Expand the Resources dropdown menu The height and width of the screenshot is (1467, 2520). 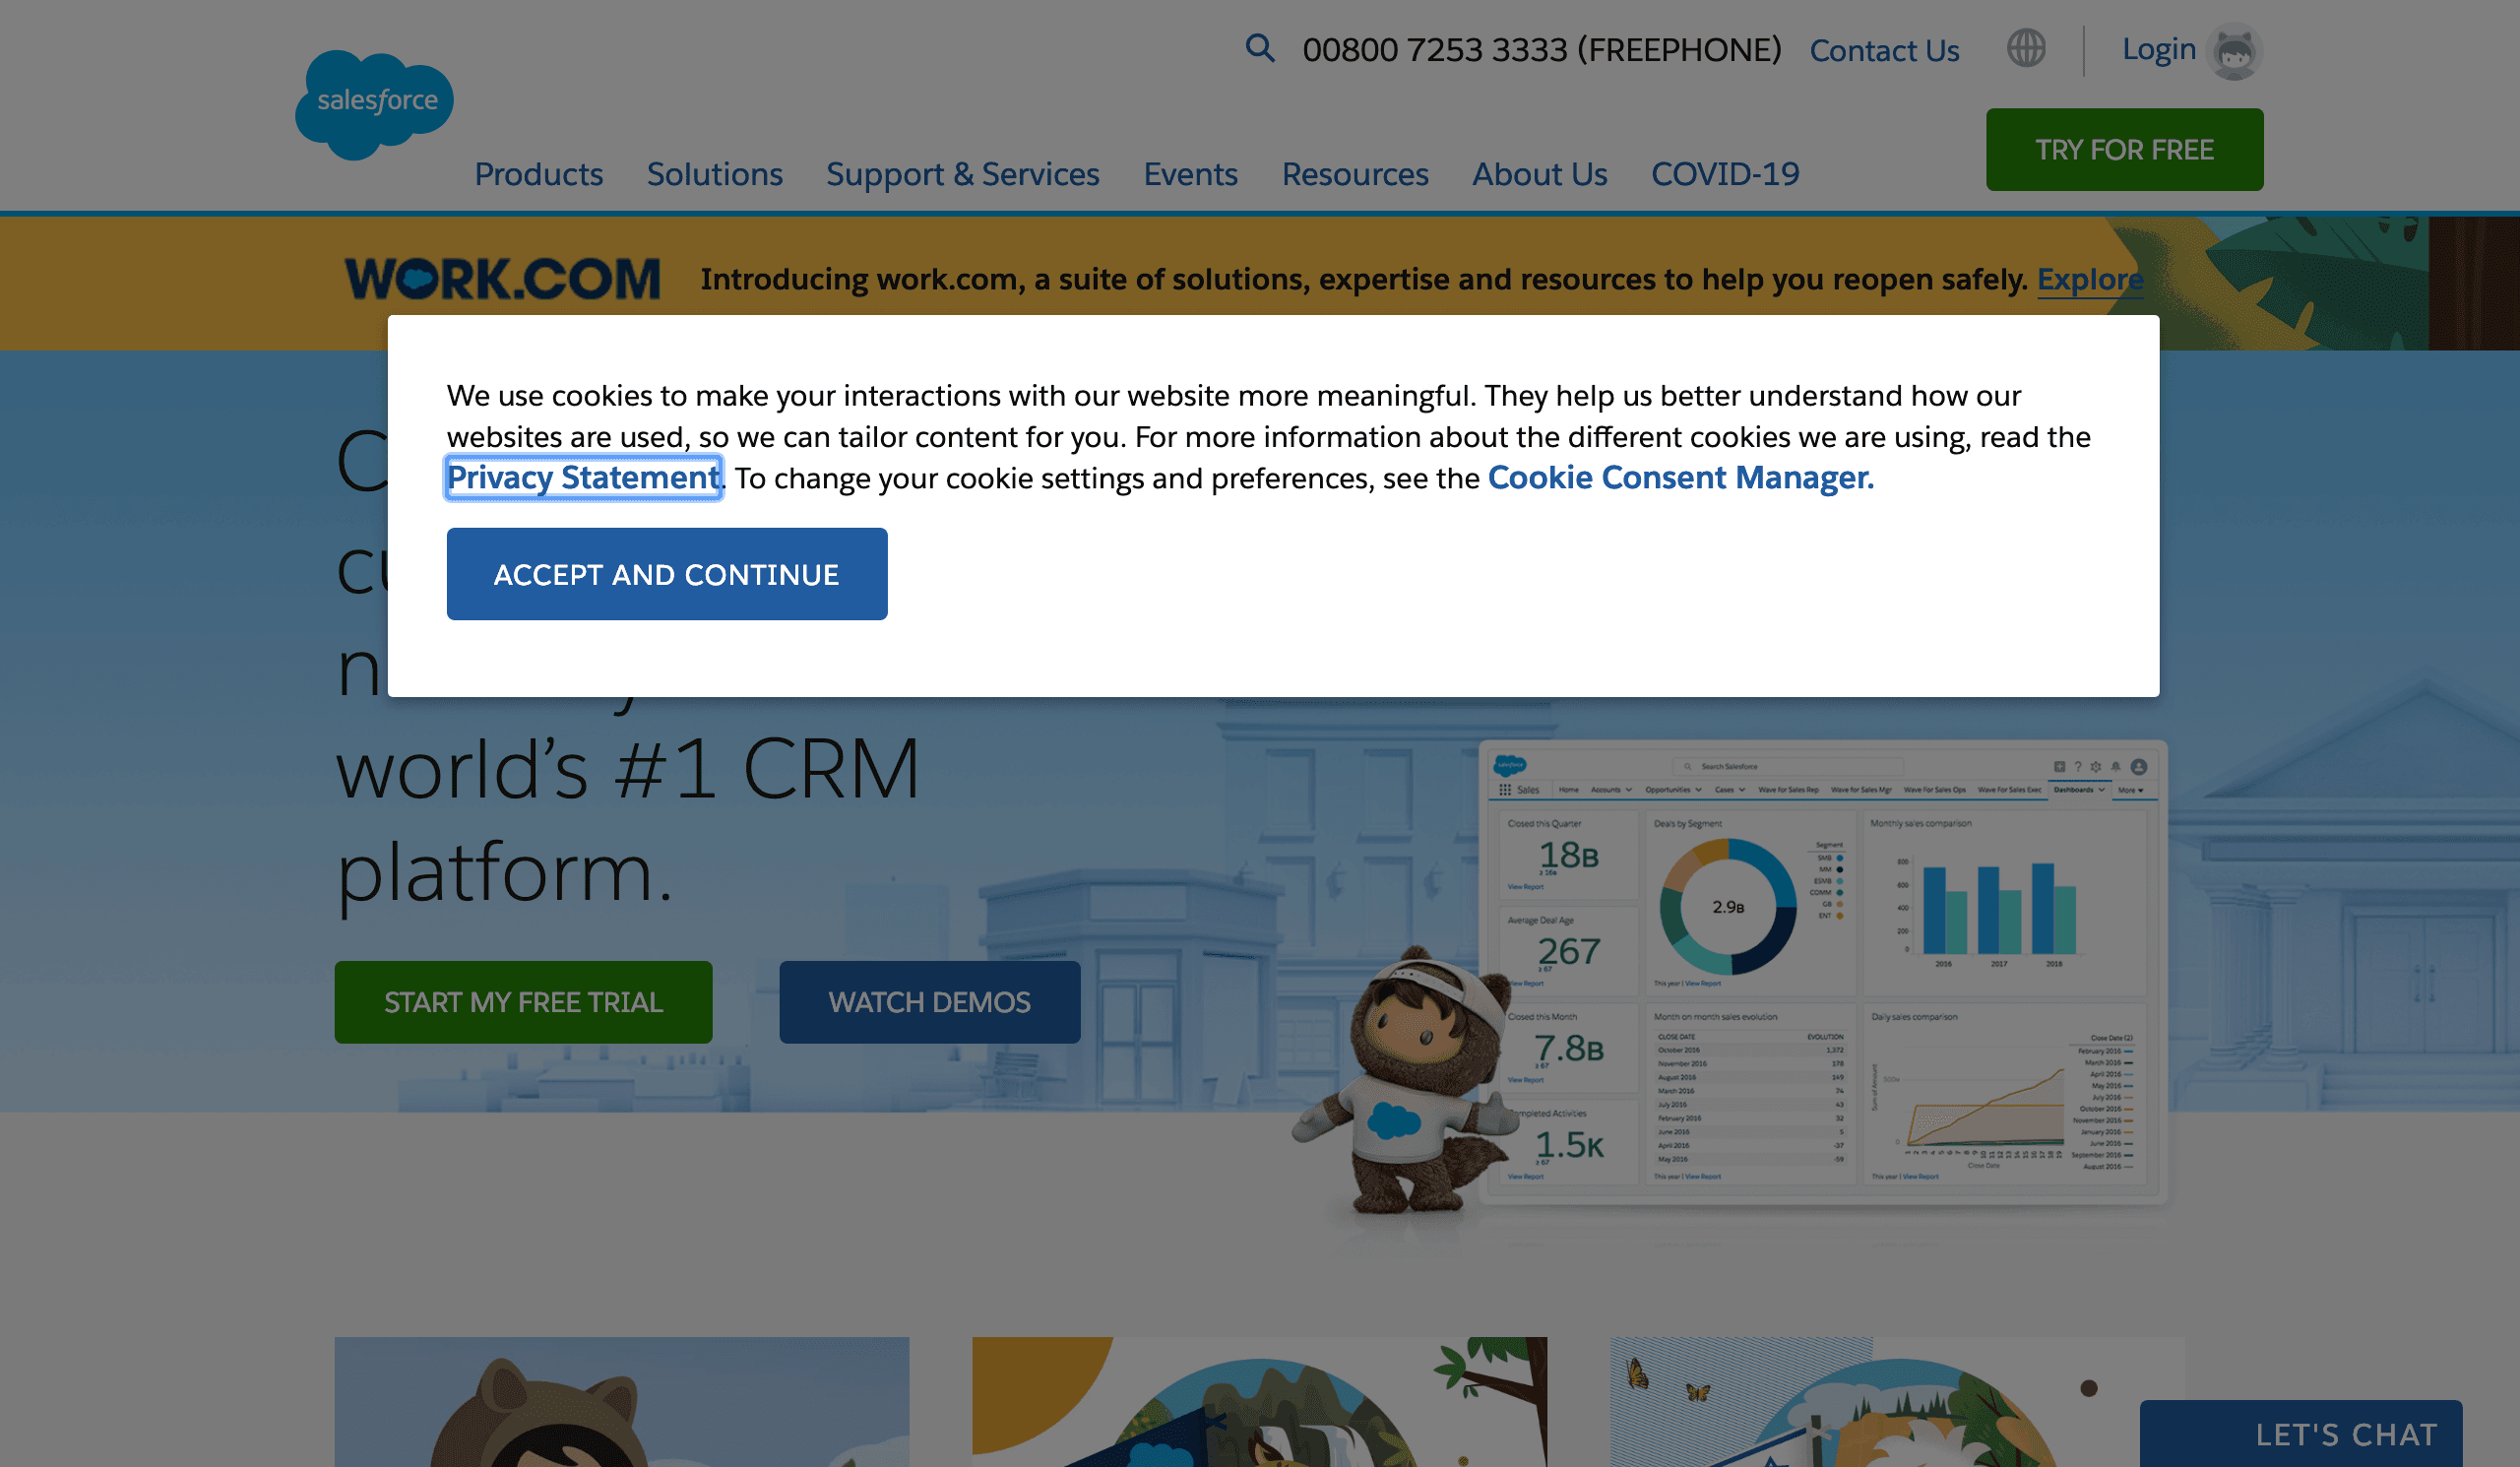[x=1356, y=173]
